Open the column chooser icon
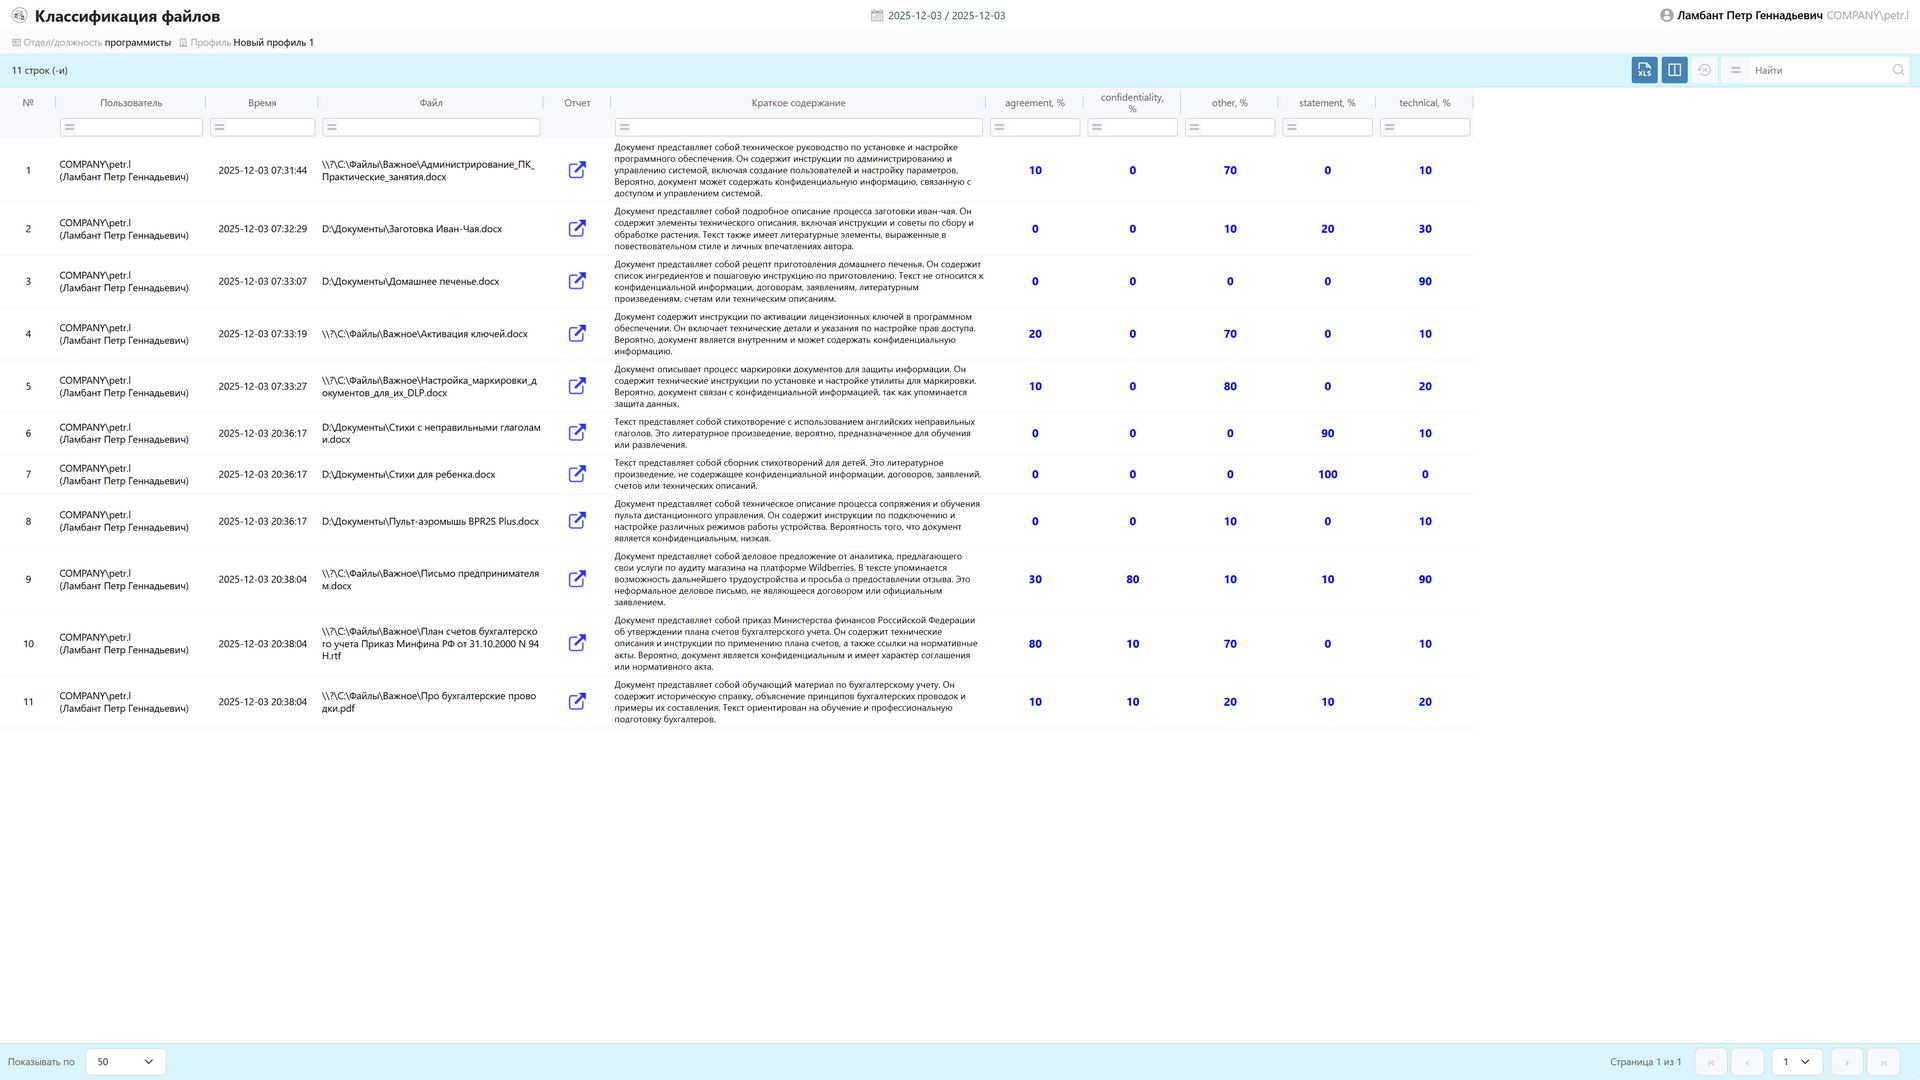This screenshot has width=1920, height=1080. coord(1674,70)
